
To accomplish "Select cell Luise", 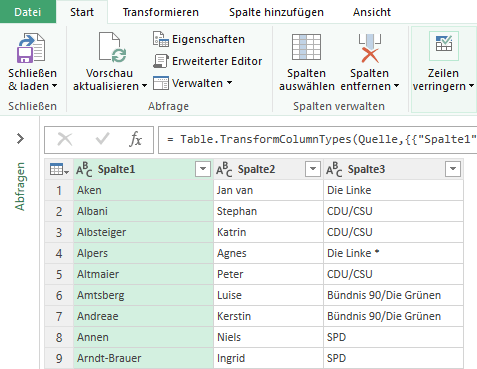I will pos(268,295).
